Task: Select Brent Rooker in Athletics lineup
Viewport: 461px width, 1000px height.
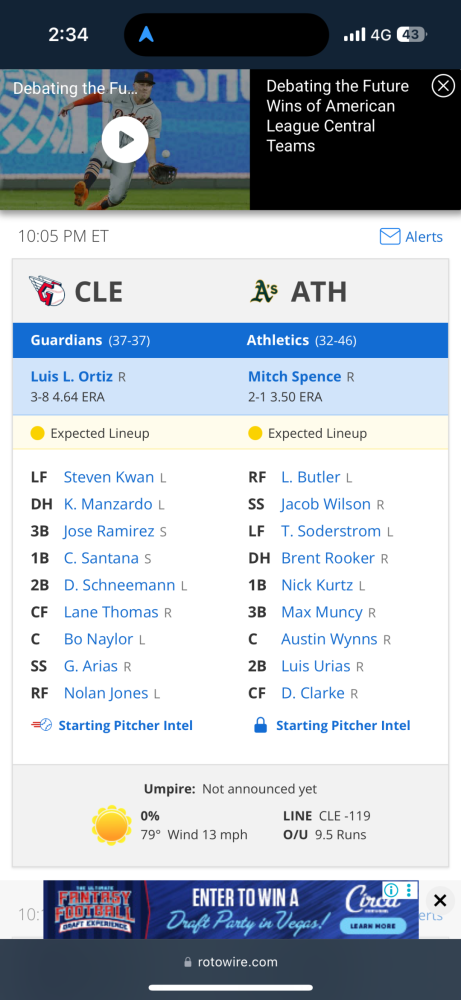Action: (x=328, y=558)
